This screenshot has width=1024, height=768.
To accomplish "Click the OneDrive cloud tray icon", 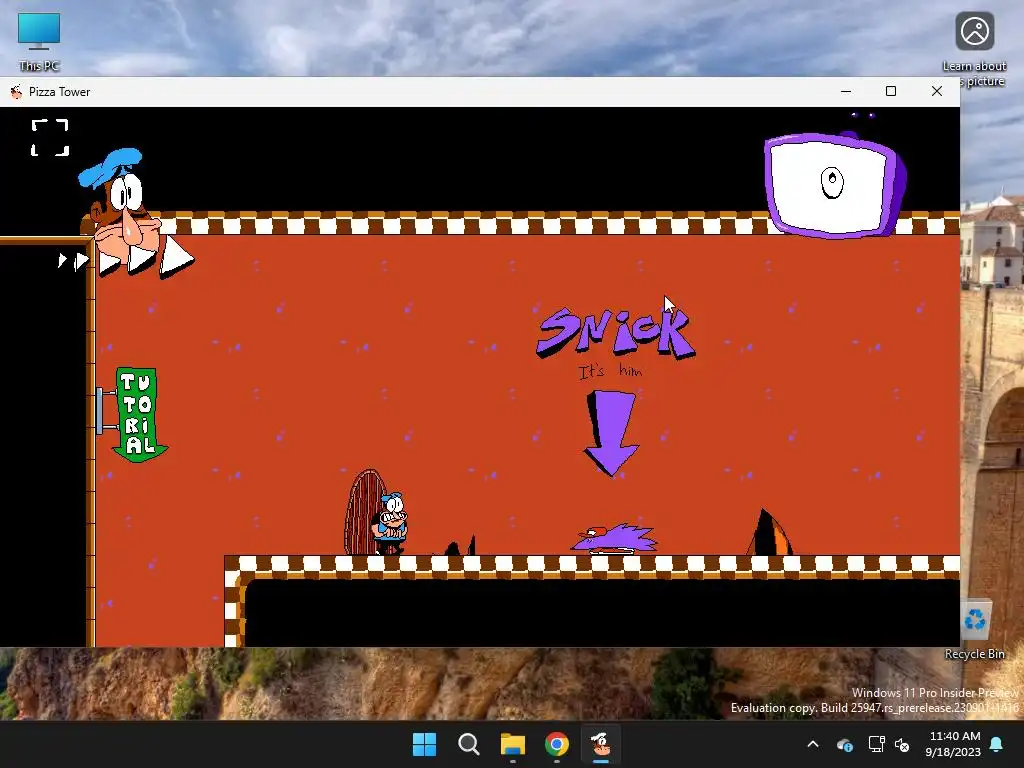I will coord(844,744).
